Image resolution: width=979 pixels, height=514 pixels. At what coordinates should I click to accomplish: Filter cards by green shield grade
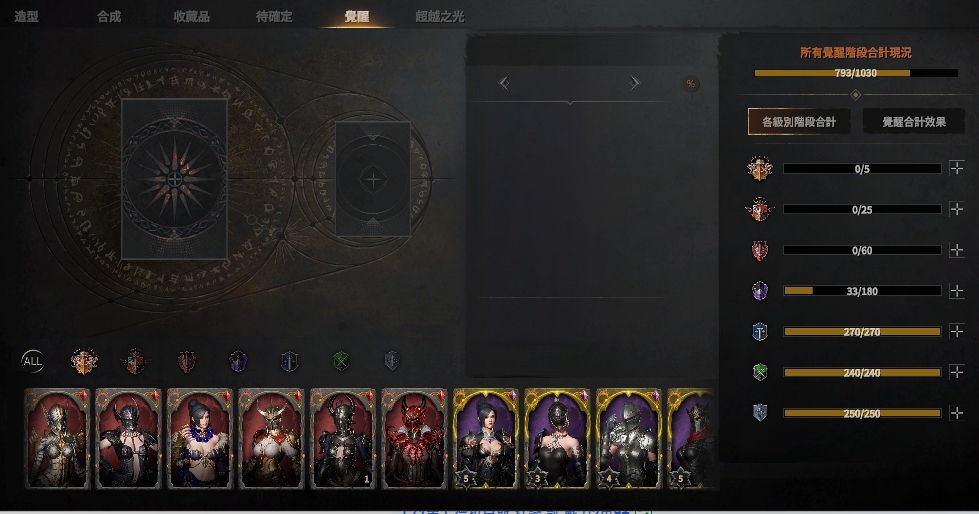tap(340, 361)
